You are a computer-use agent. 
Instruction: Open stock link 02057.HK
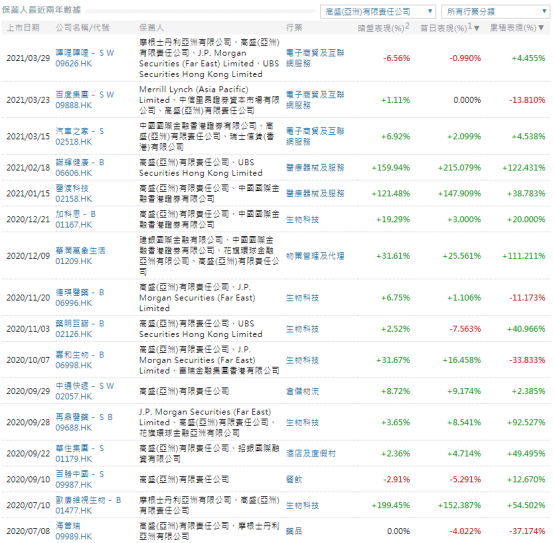[x=73, y=396]
